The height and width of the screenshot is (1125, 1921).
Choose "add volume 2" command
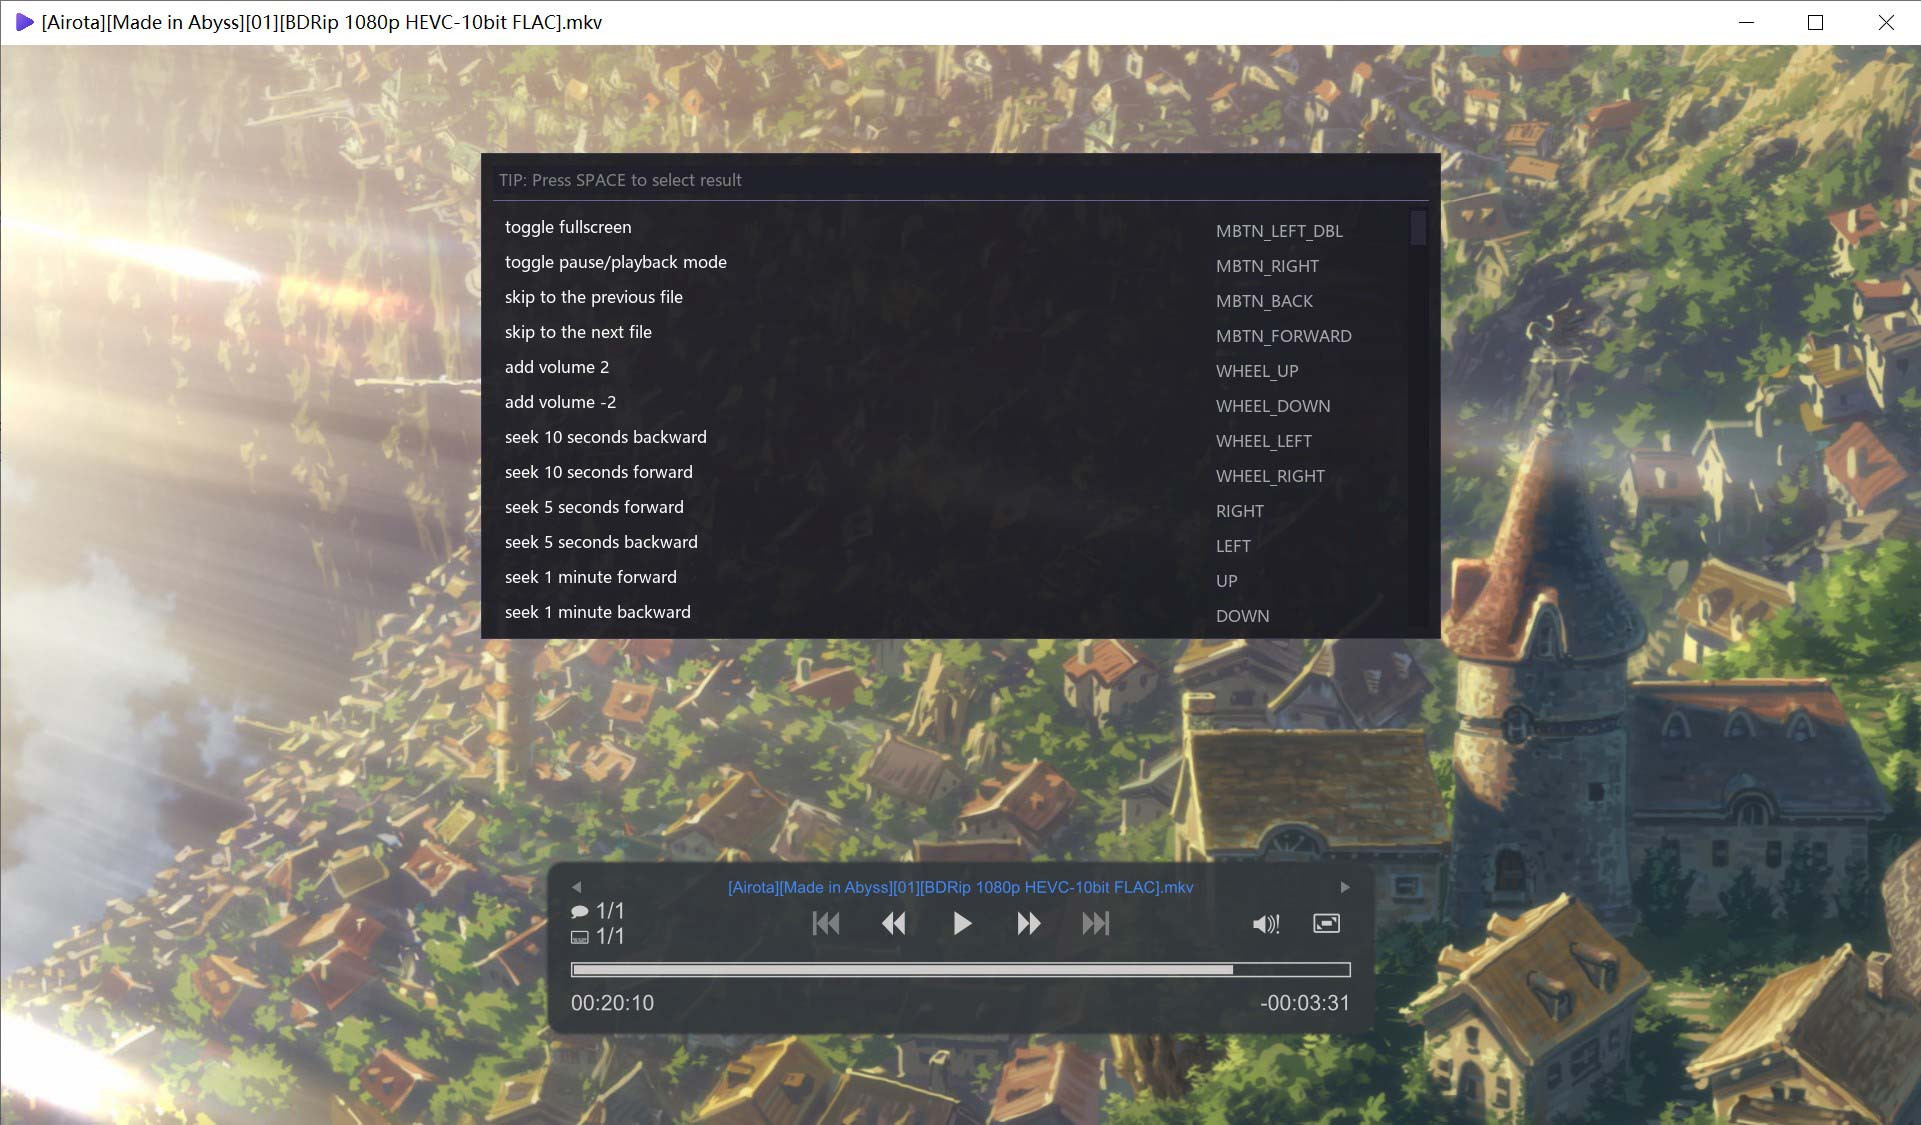(557, 367)
